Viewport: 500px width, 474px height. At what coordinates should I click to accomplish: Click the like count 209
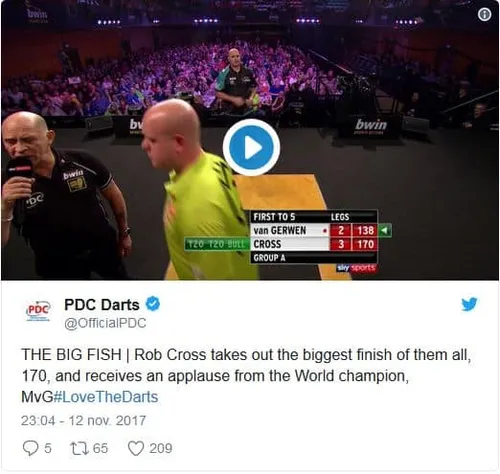pyautogui.click(x=161, y=448)
